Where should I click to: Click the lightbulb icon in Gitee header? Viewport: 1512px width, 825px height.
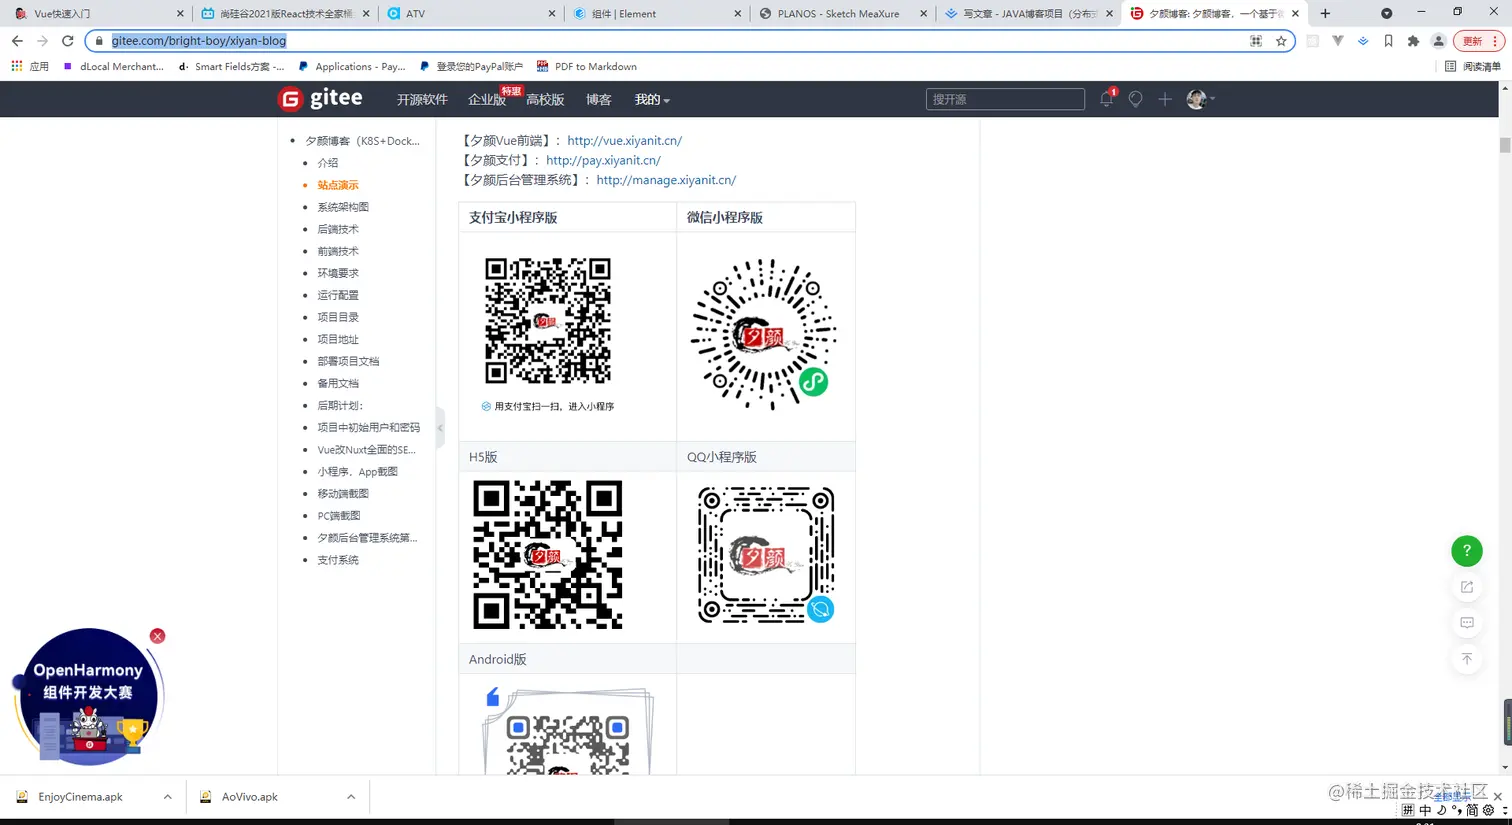coord(1135,99)
